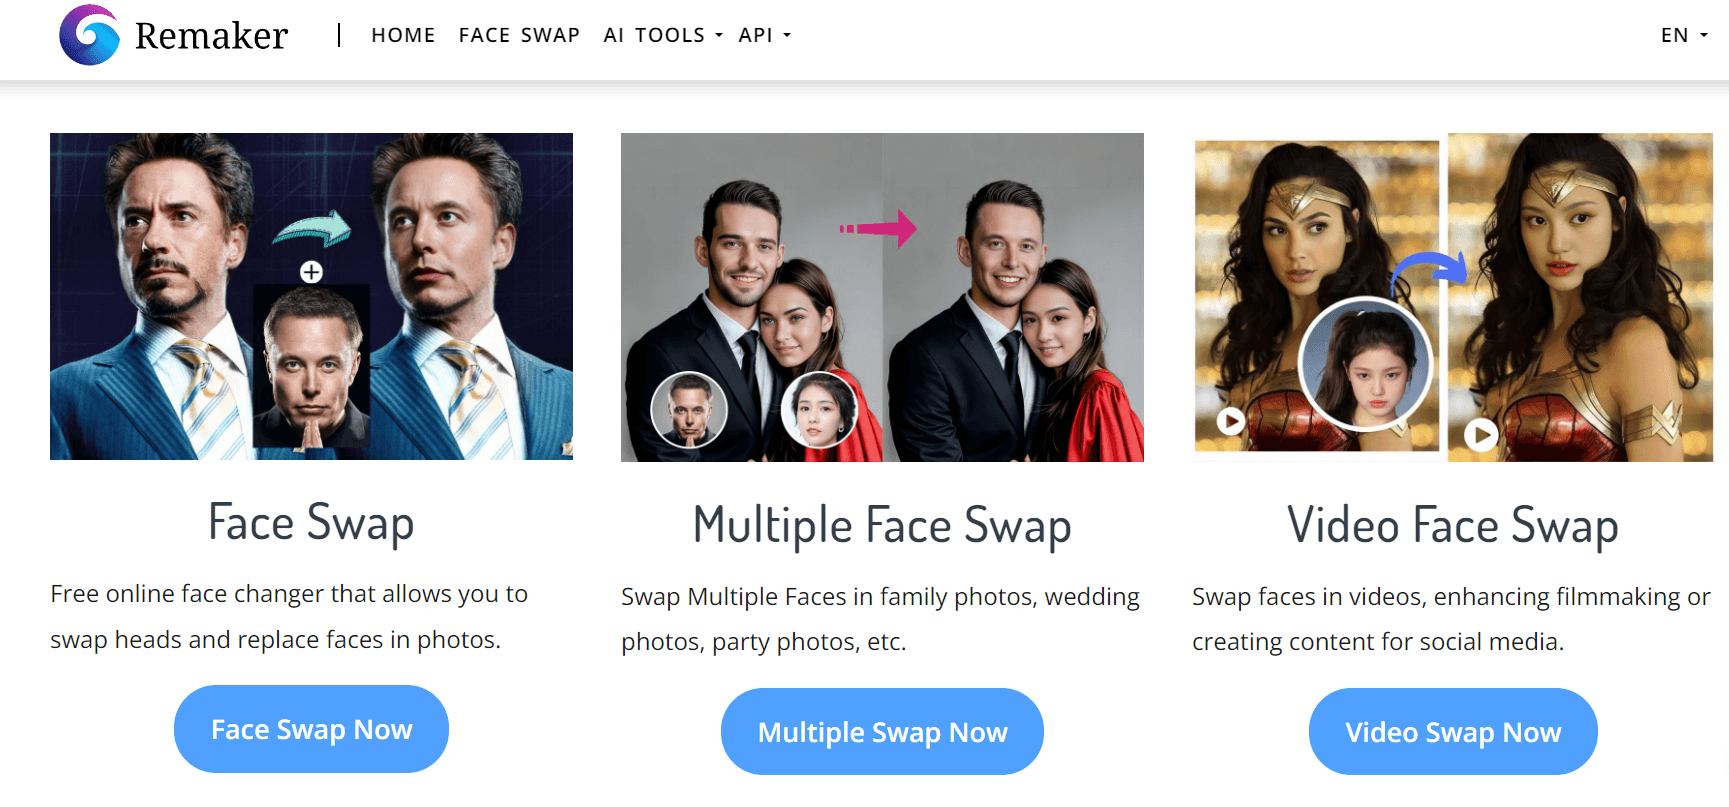Expand the AI Tools dropdown menu
The height and width of the screenshot is (807, 1729).
663,35
